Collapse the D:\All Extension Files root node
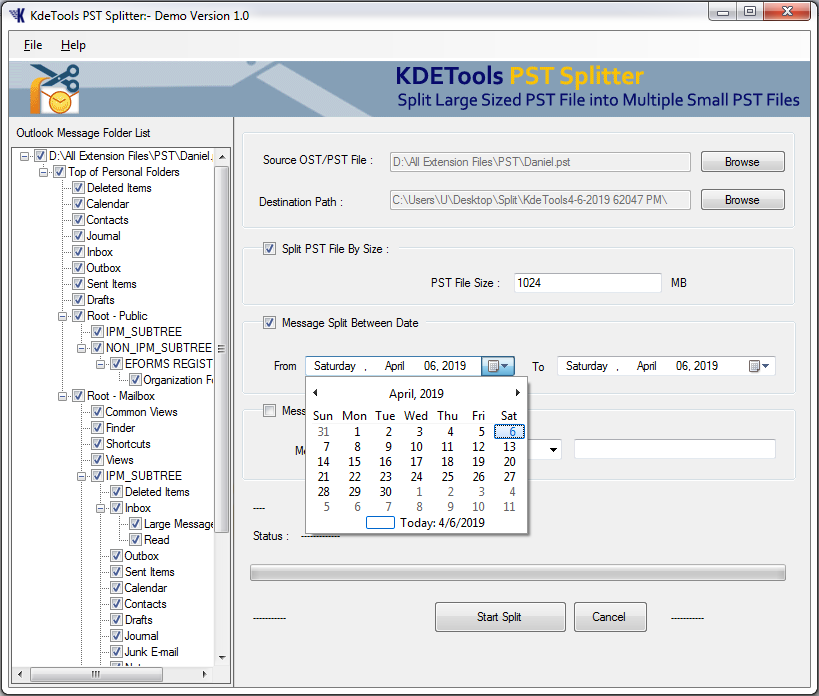819x696 pixels. (24, 156)
